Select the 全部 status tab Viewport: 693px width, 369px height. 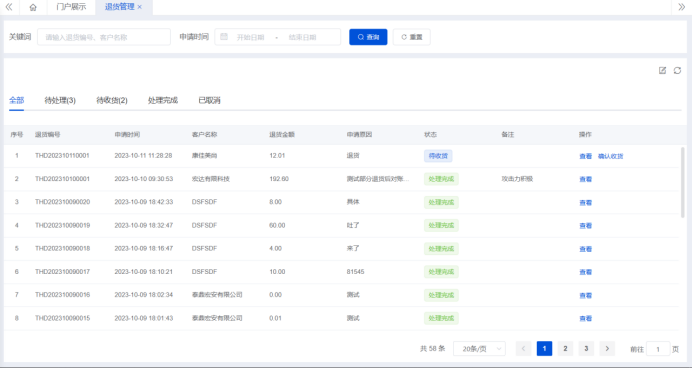click(x=16, y=100)
